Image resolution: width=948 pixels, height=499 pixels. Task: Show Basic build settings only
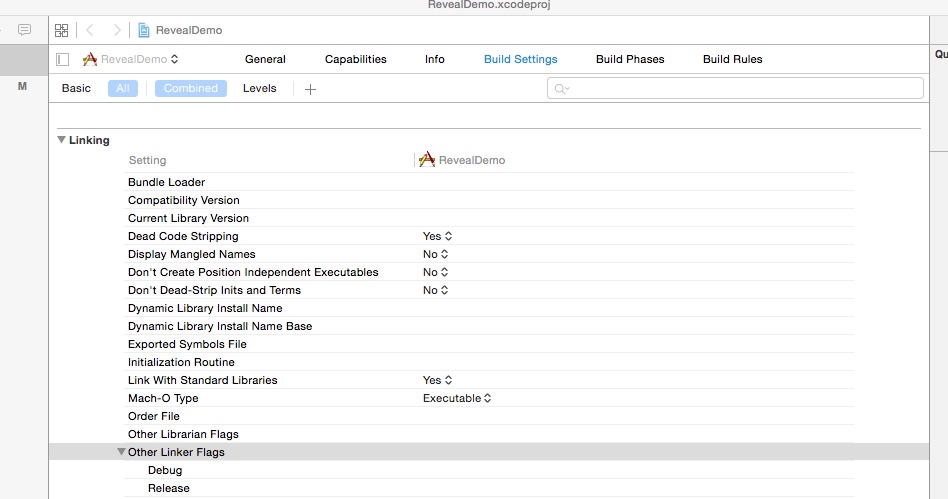pos(76,88)
